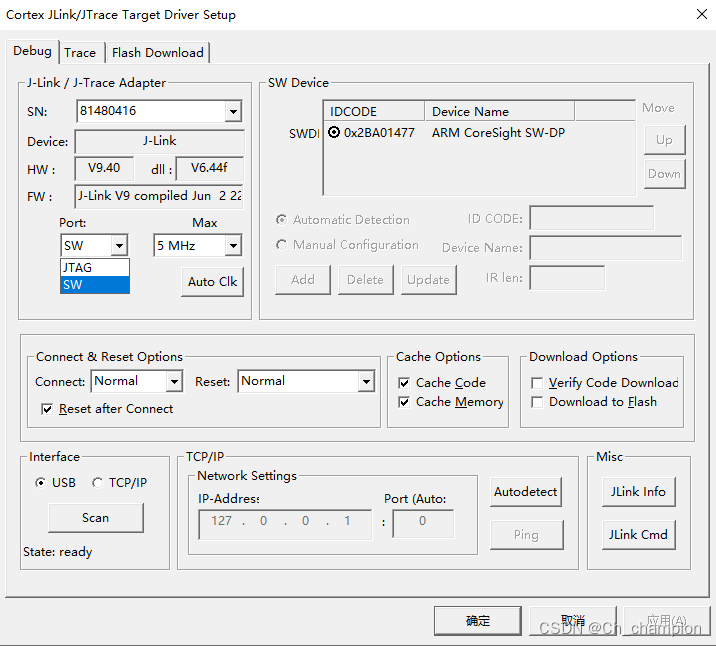Switch to the Debug tab
716x646 pixels.
pyautogui.click(x=32, y=51)
